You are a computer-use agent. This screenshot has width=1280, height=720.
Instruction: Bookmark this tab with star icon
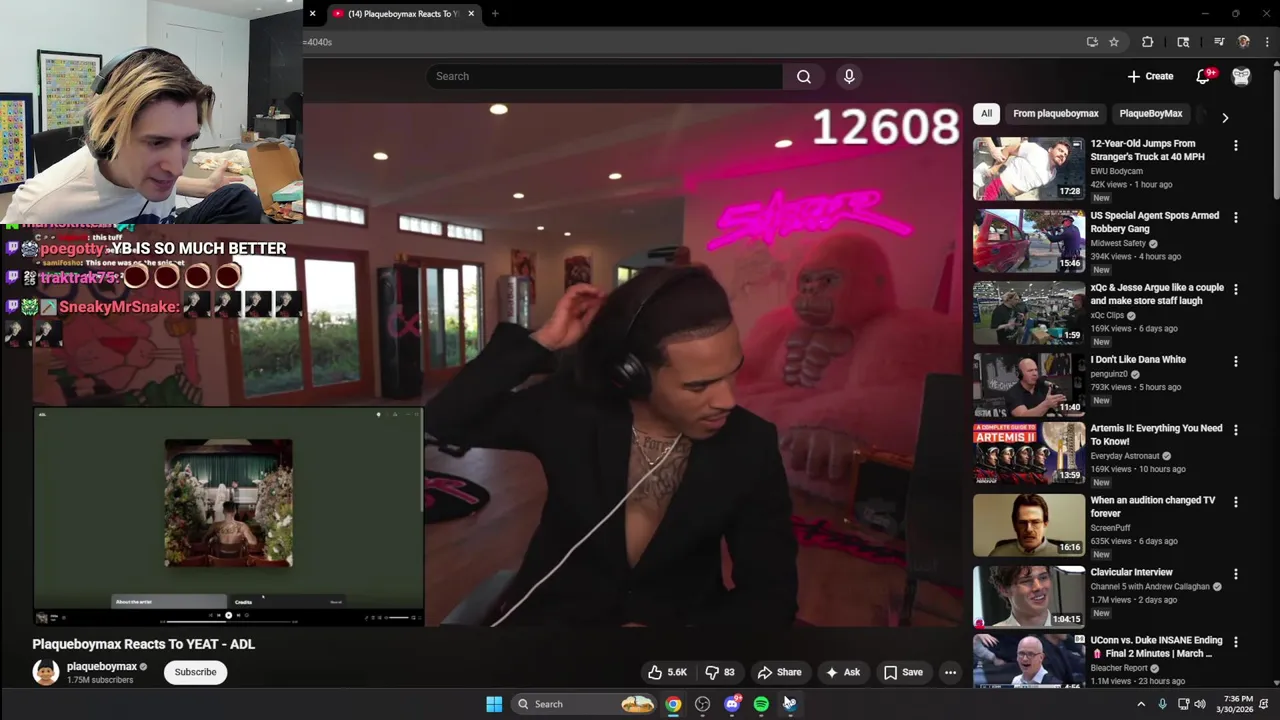1114,42
